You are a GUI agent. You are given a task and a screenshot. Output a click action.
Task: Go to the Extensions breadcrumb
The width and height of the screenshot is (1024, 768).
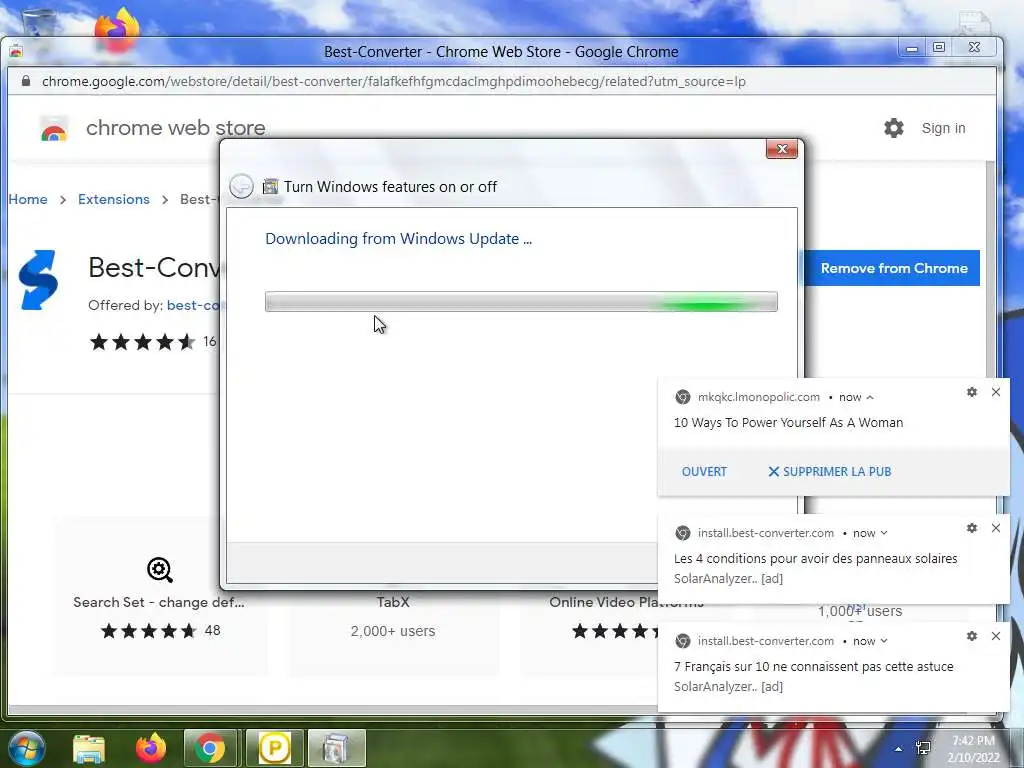[x=114, y=199]
